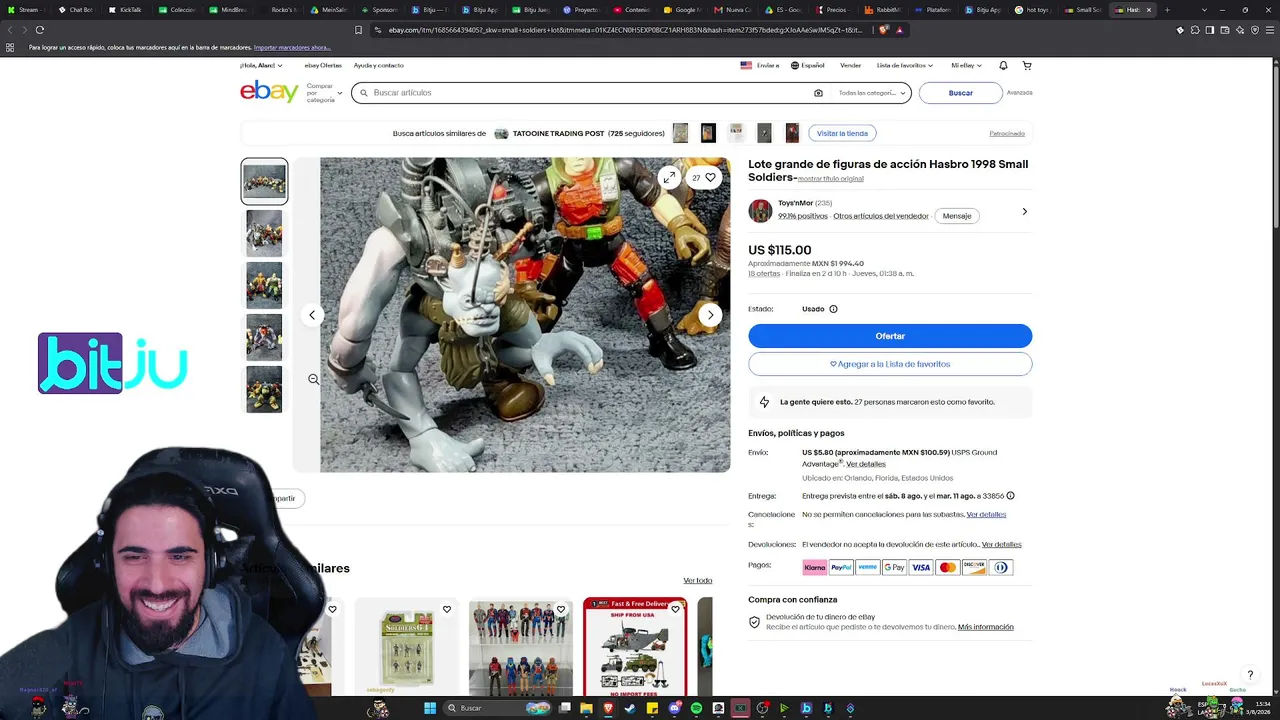Click the Buscar artículos search field
This screenshot has height=720, width=1280.
tap(590, 93)
